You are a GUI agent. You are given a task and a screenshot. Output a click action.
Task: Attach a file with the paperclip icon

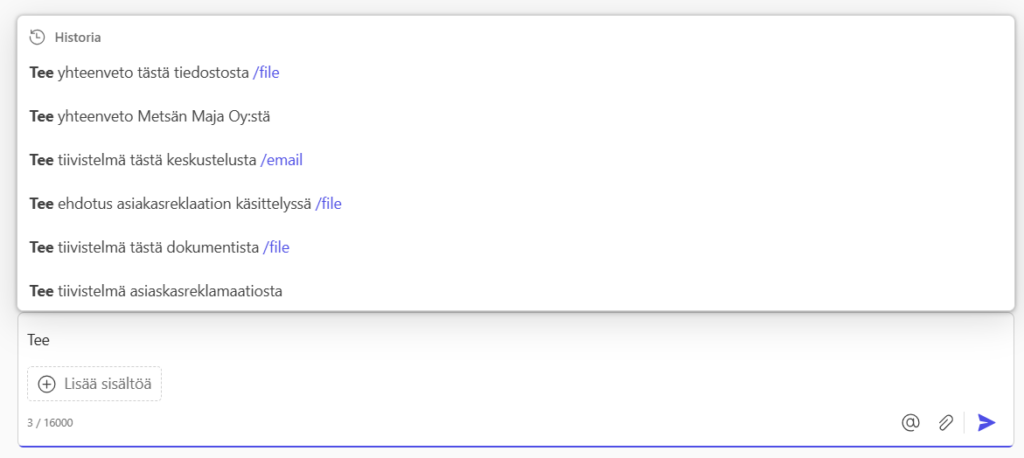[x=945, y=423]
